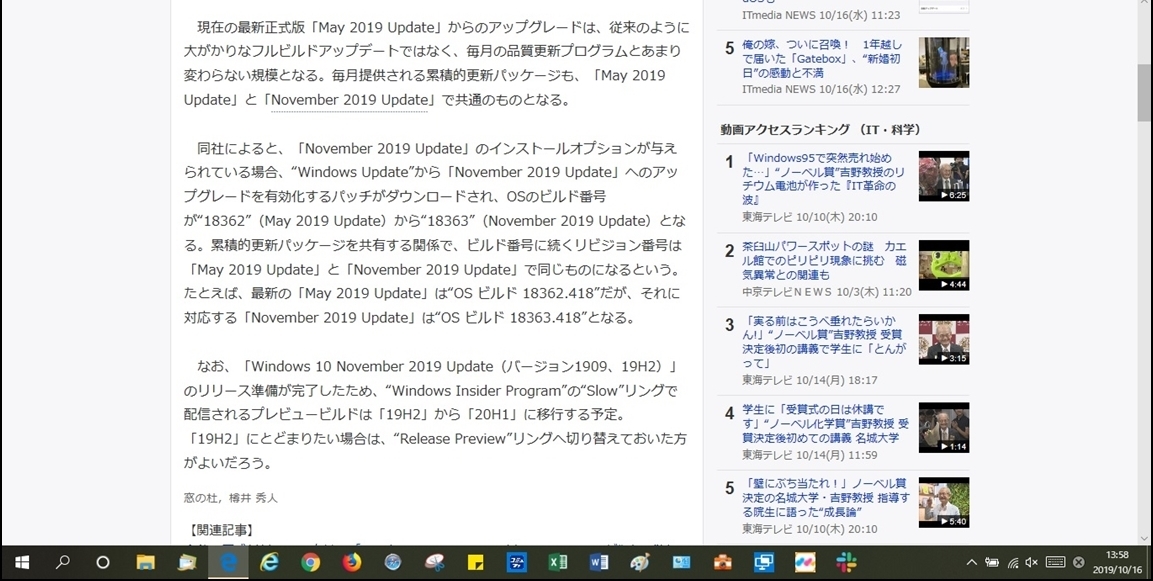Viewport: 1153px width, 581px height.
Task: Open 壁にぶち当たれ video headline link
Action: click(x=825, y=498)
